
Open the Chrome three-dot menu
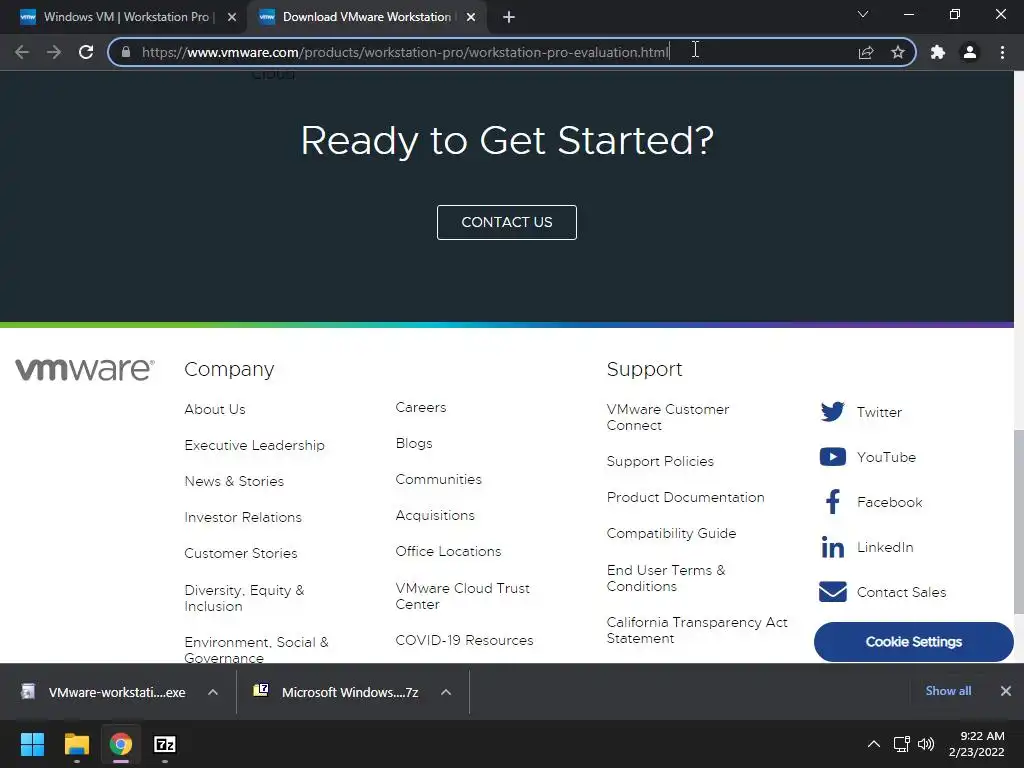coord(1002,52)
